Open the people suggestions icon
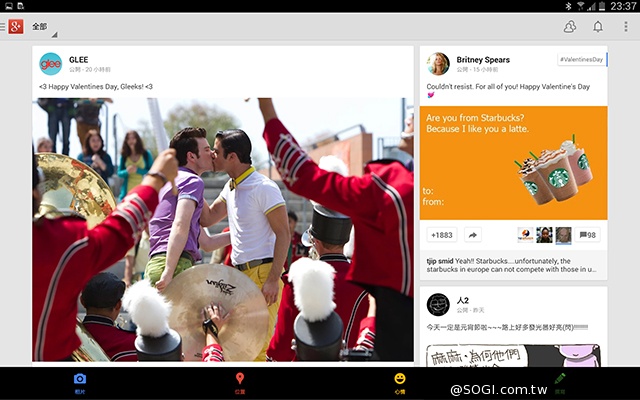Viewport: 640px width, 400px height. pos(570,27)
